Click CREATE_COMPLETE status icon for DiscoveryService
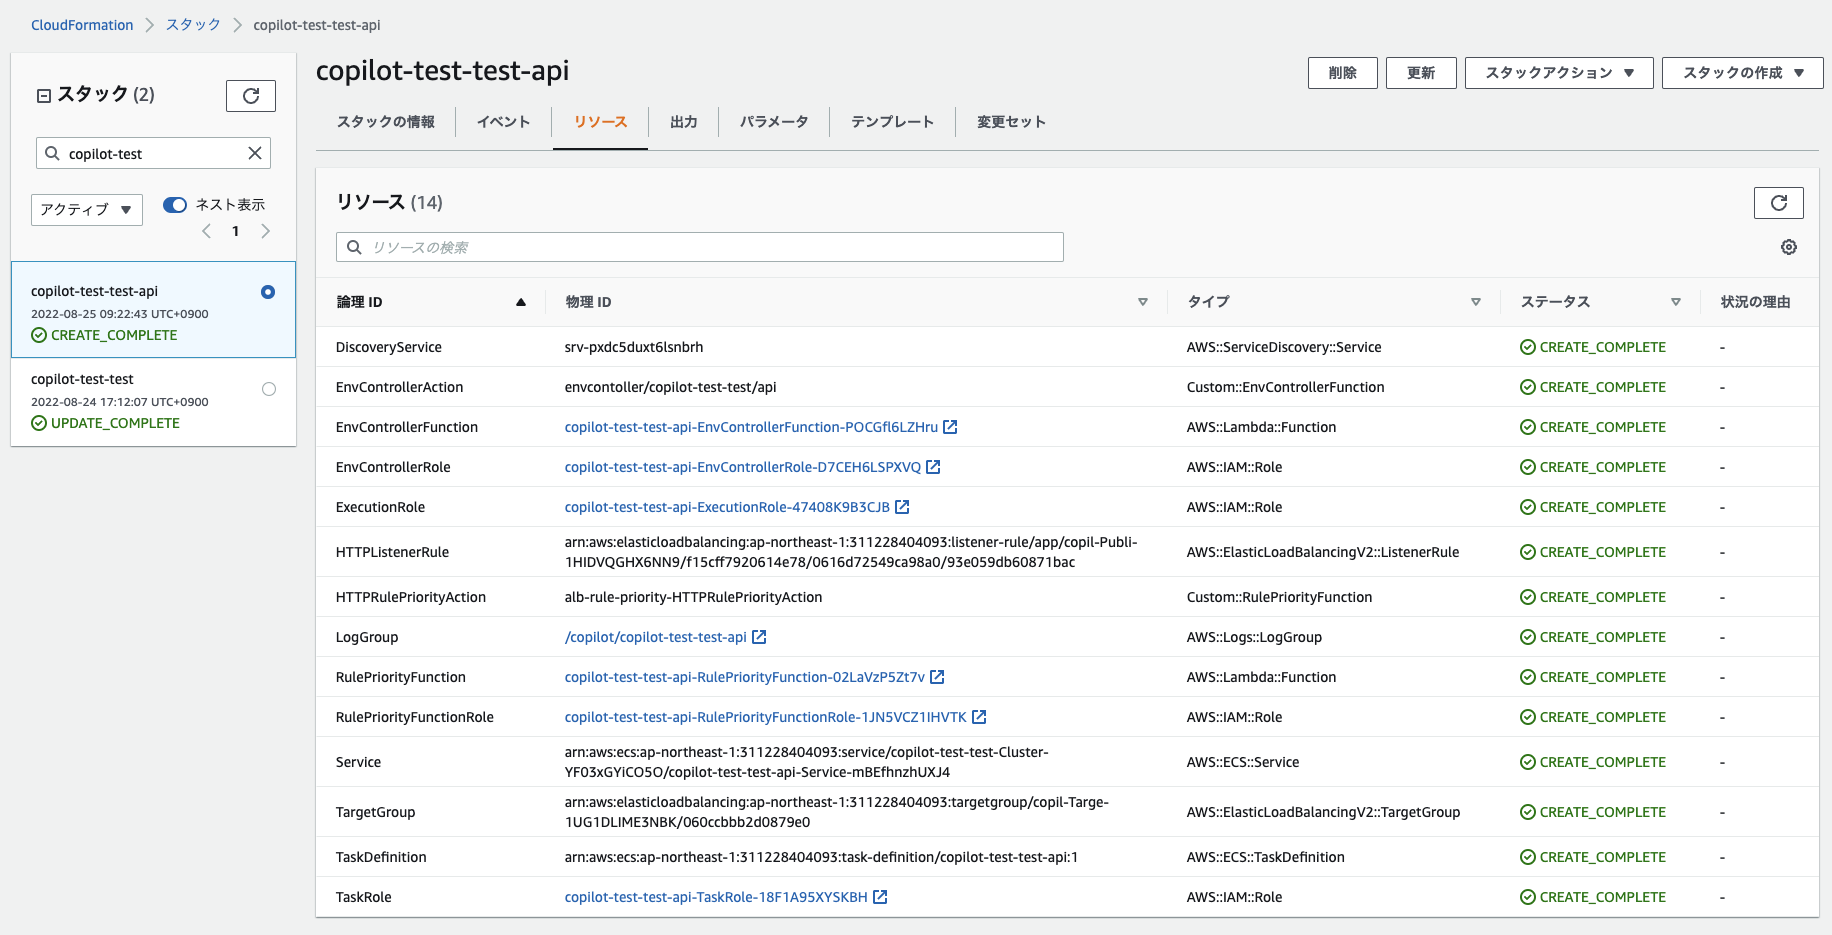 (1528, 347)
